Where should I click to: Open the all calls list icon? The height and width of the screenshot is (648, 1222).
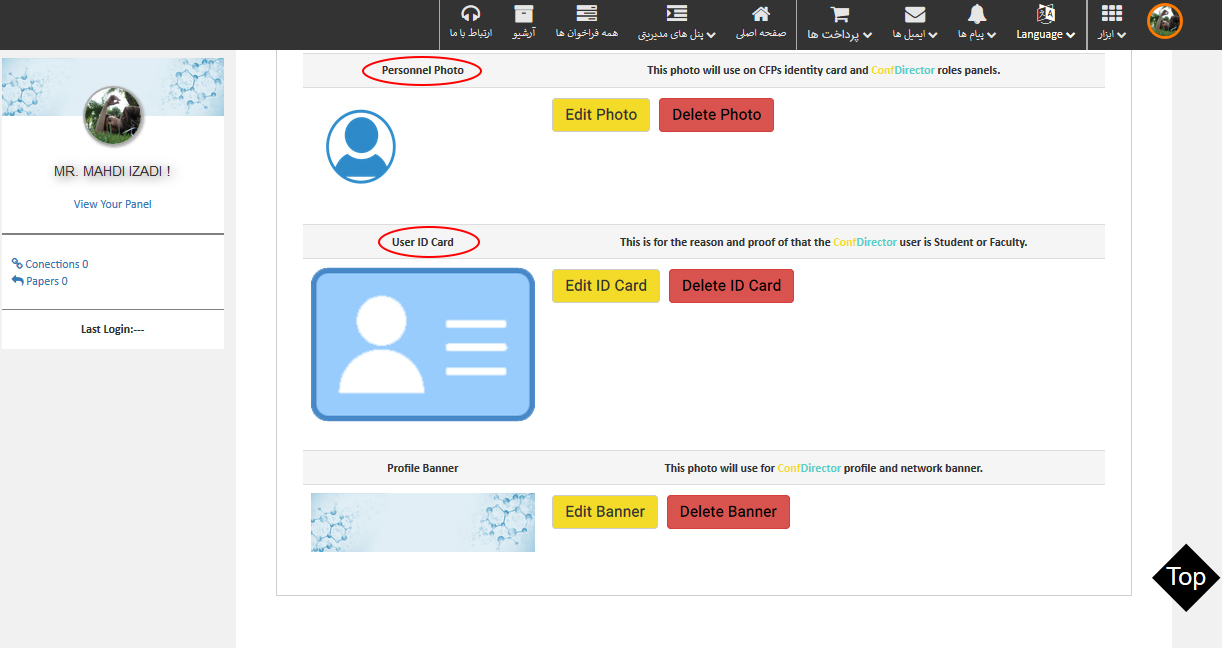(586, 14)
